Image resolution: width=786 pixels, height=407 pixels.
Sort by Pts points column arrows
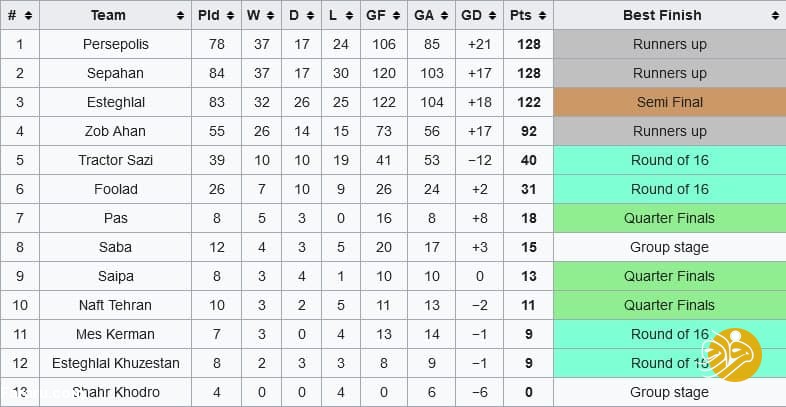[541, 15]
